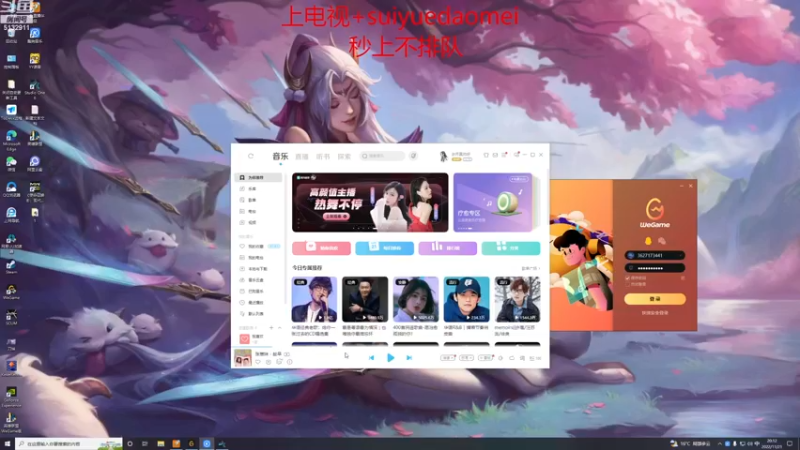This screenshot has height=450, width=800.
Task: Open the skin shirt icon in header
Action: 486,155
